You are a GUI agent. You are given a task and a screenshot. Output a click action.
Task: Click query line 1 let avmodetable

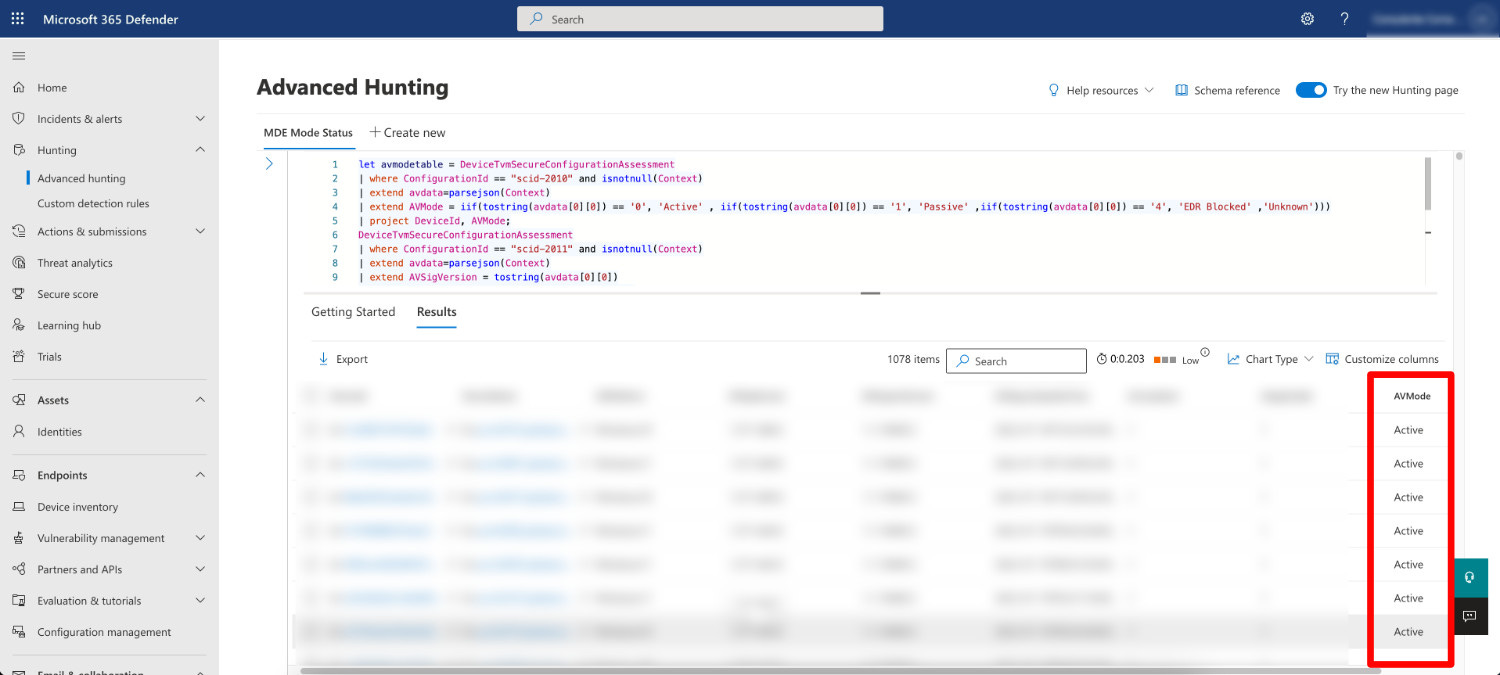point(517,164)
